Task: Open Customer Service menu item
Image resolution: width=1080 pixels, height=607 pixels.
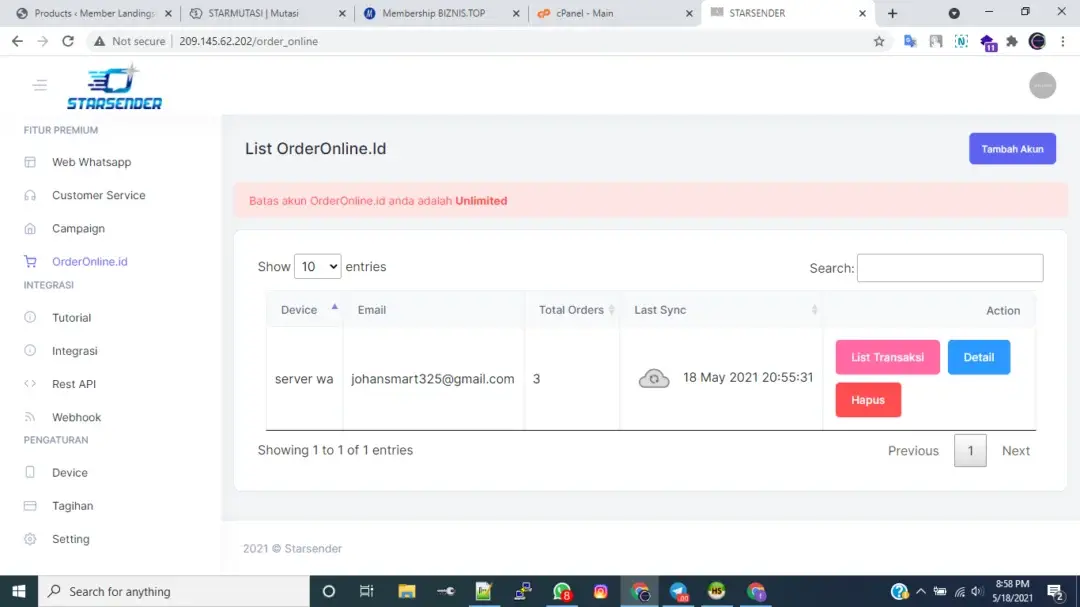Action: click(98, 195)
